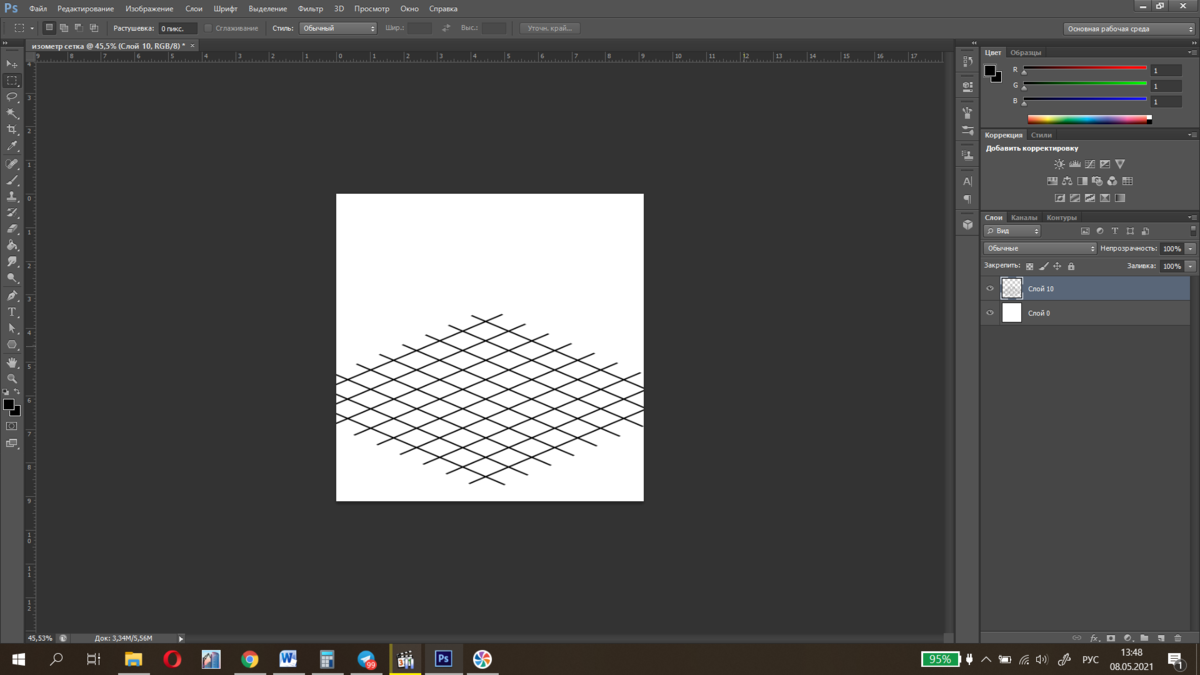Open the Фильтр menu
The width and height of the screenshot is (1200, 675).
coord(310,8)
